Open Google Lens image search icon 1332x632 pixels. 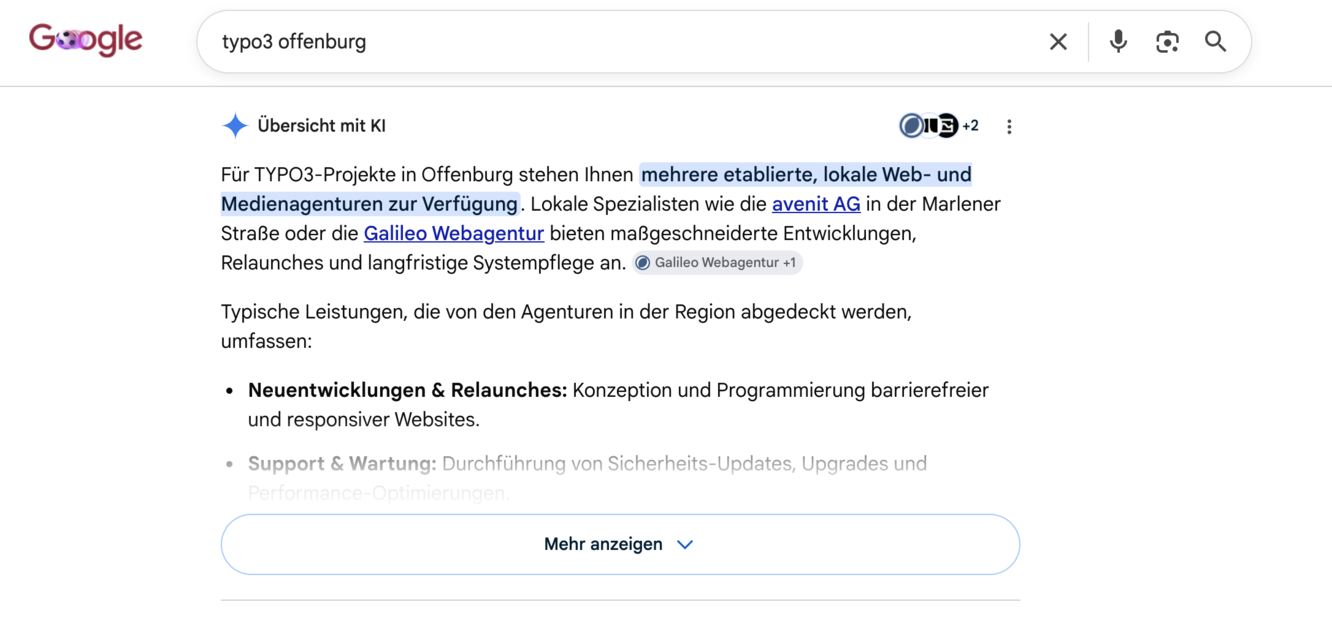pyautogui.click(x=1167, y=42)
